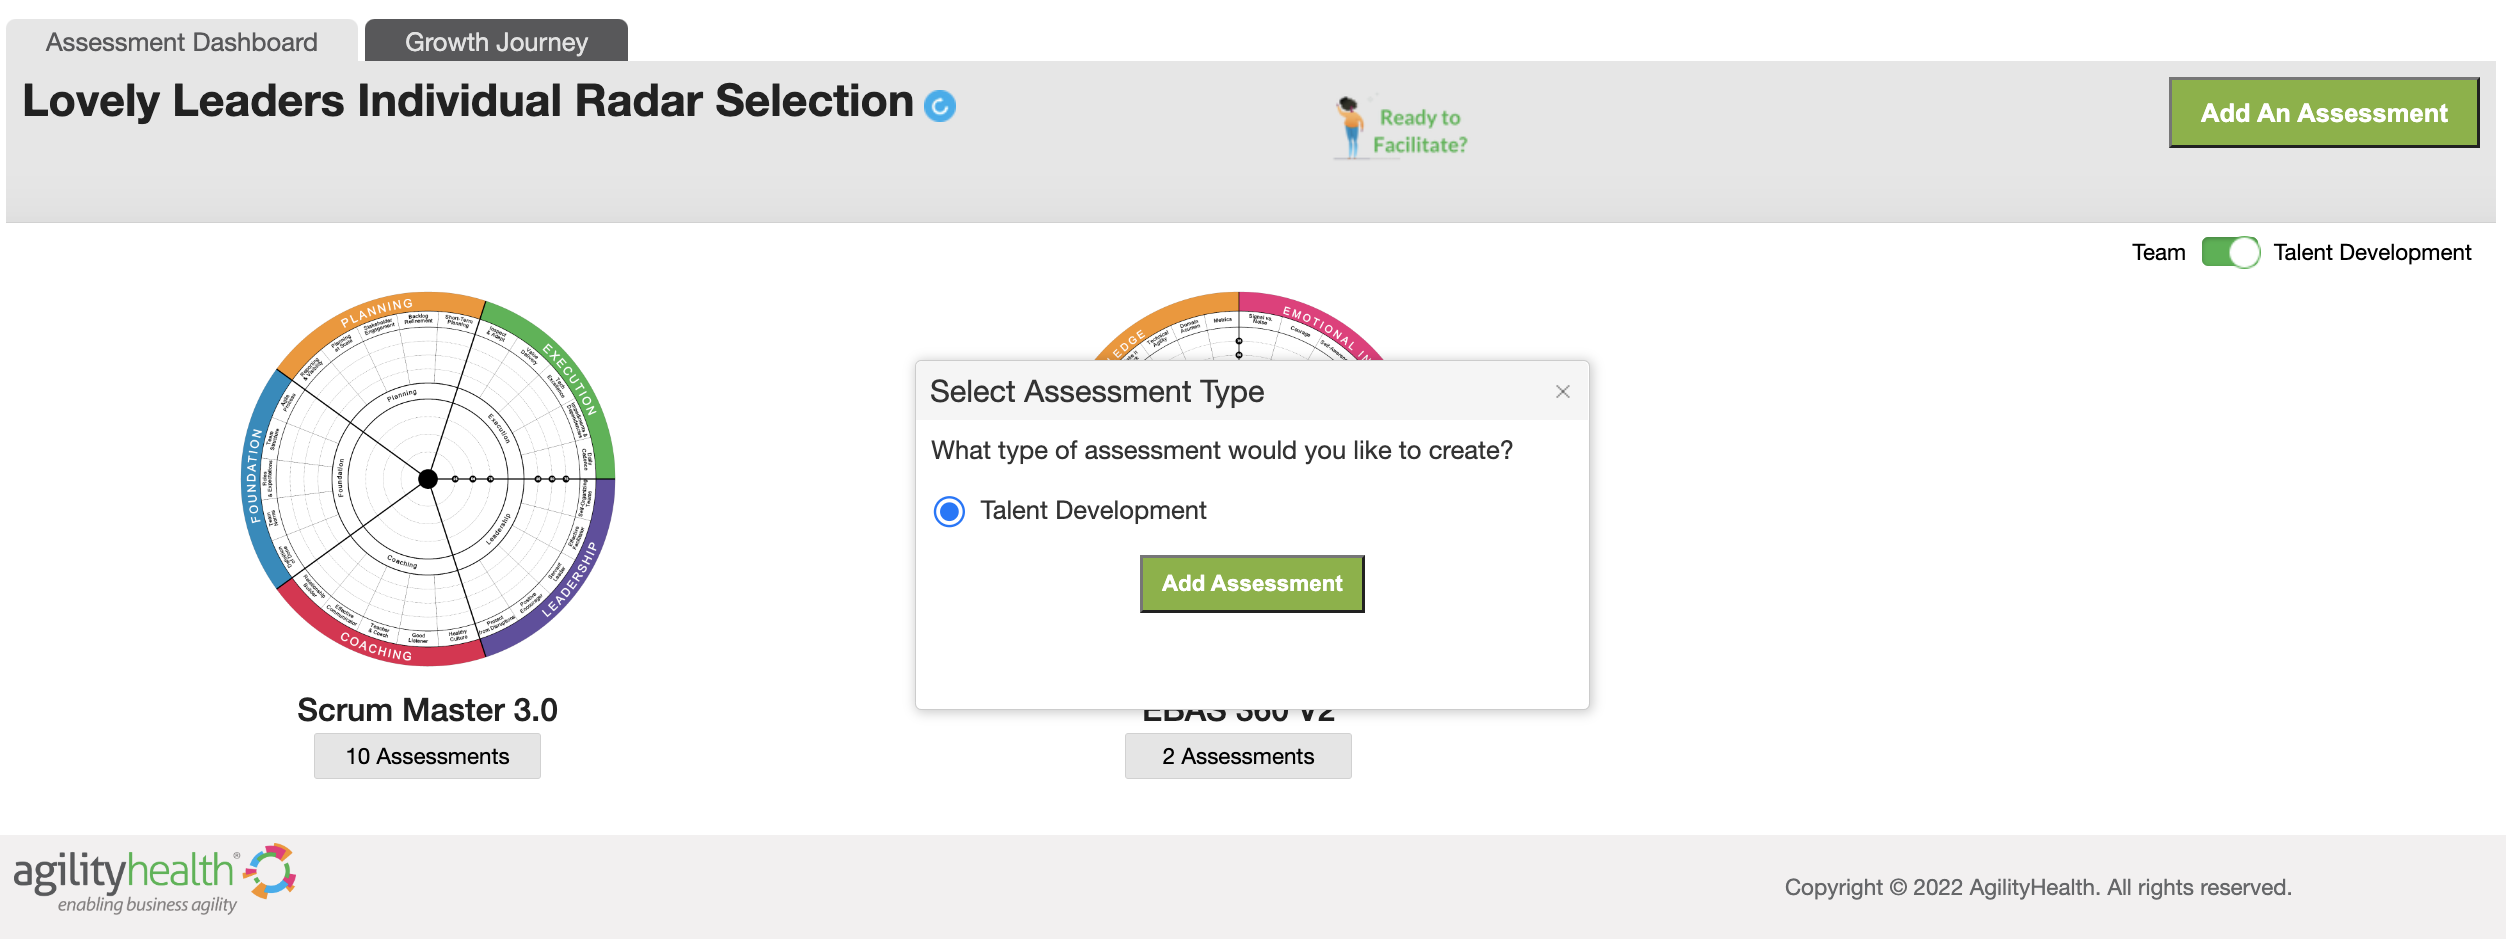Click the Ready to Facilitate figure icon
Viewport: 2506px width, 946px height.
1350,128
